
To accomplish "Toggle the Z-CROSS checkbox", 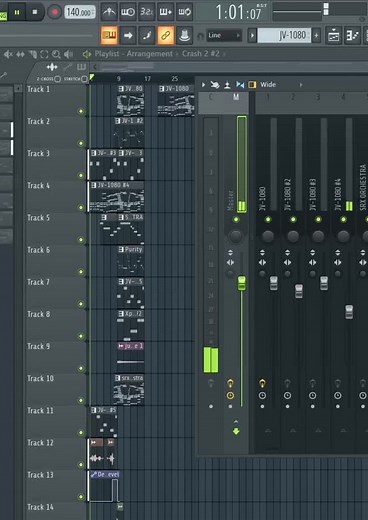I will click(x=57, y=79).
